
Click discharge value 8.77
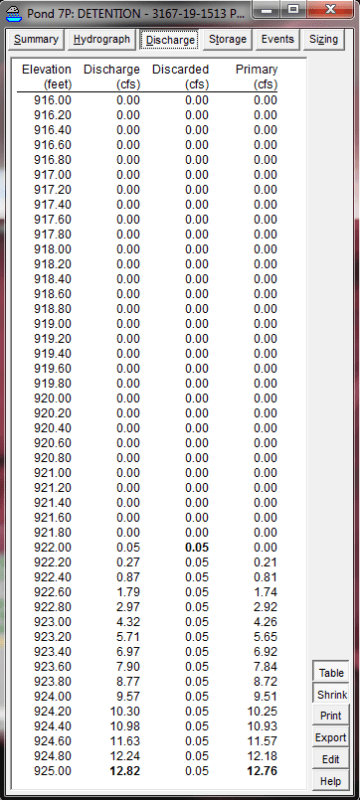coord(128,681)
